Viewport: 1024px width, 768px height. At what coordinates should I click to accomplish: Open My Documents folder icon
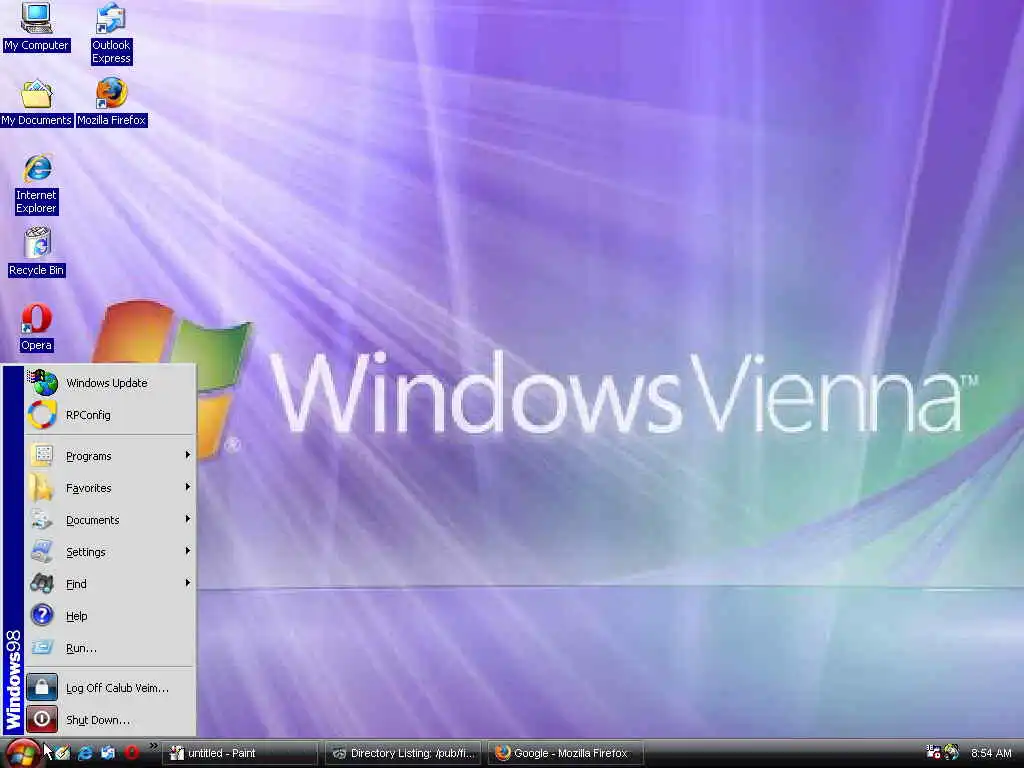tap(36, 102)
